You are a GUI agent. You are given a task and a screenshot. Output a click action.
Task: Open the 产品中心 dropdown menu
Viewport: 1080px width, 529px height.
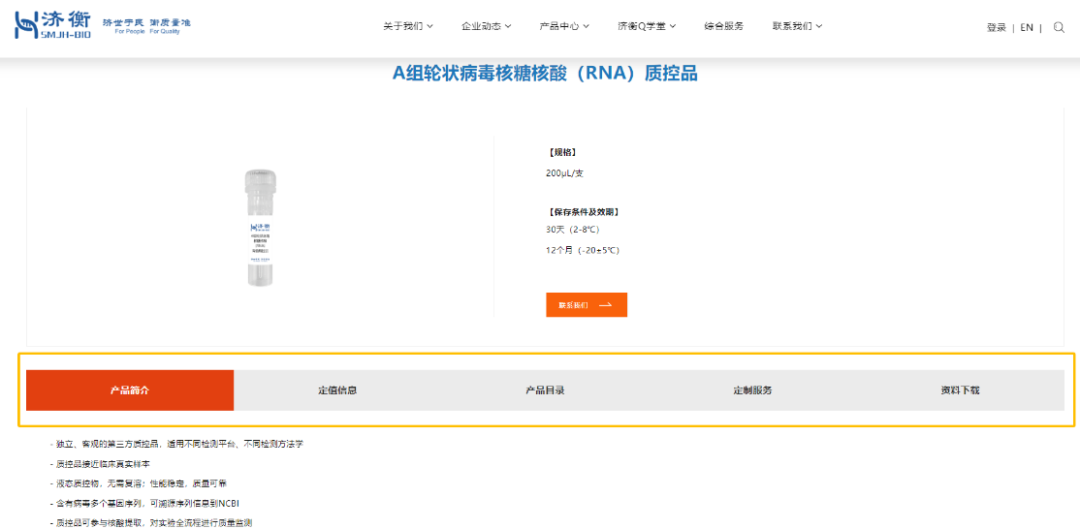[x=564, y=27]
